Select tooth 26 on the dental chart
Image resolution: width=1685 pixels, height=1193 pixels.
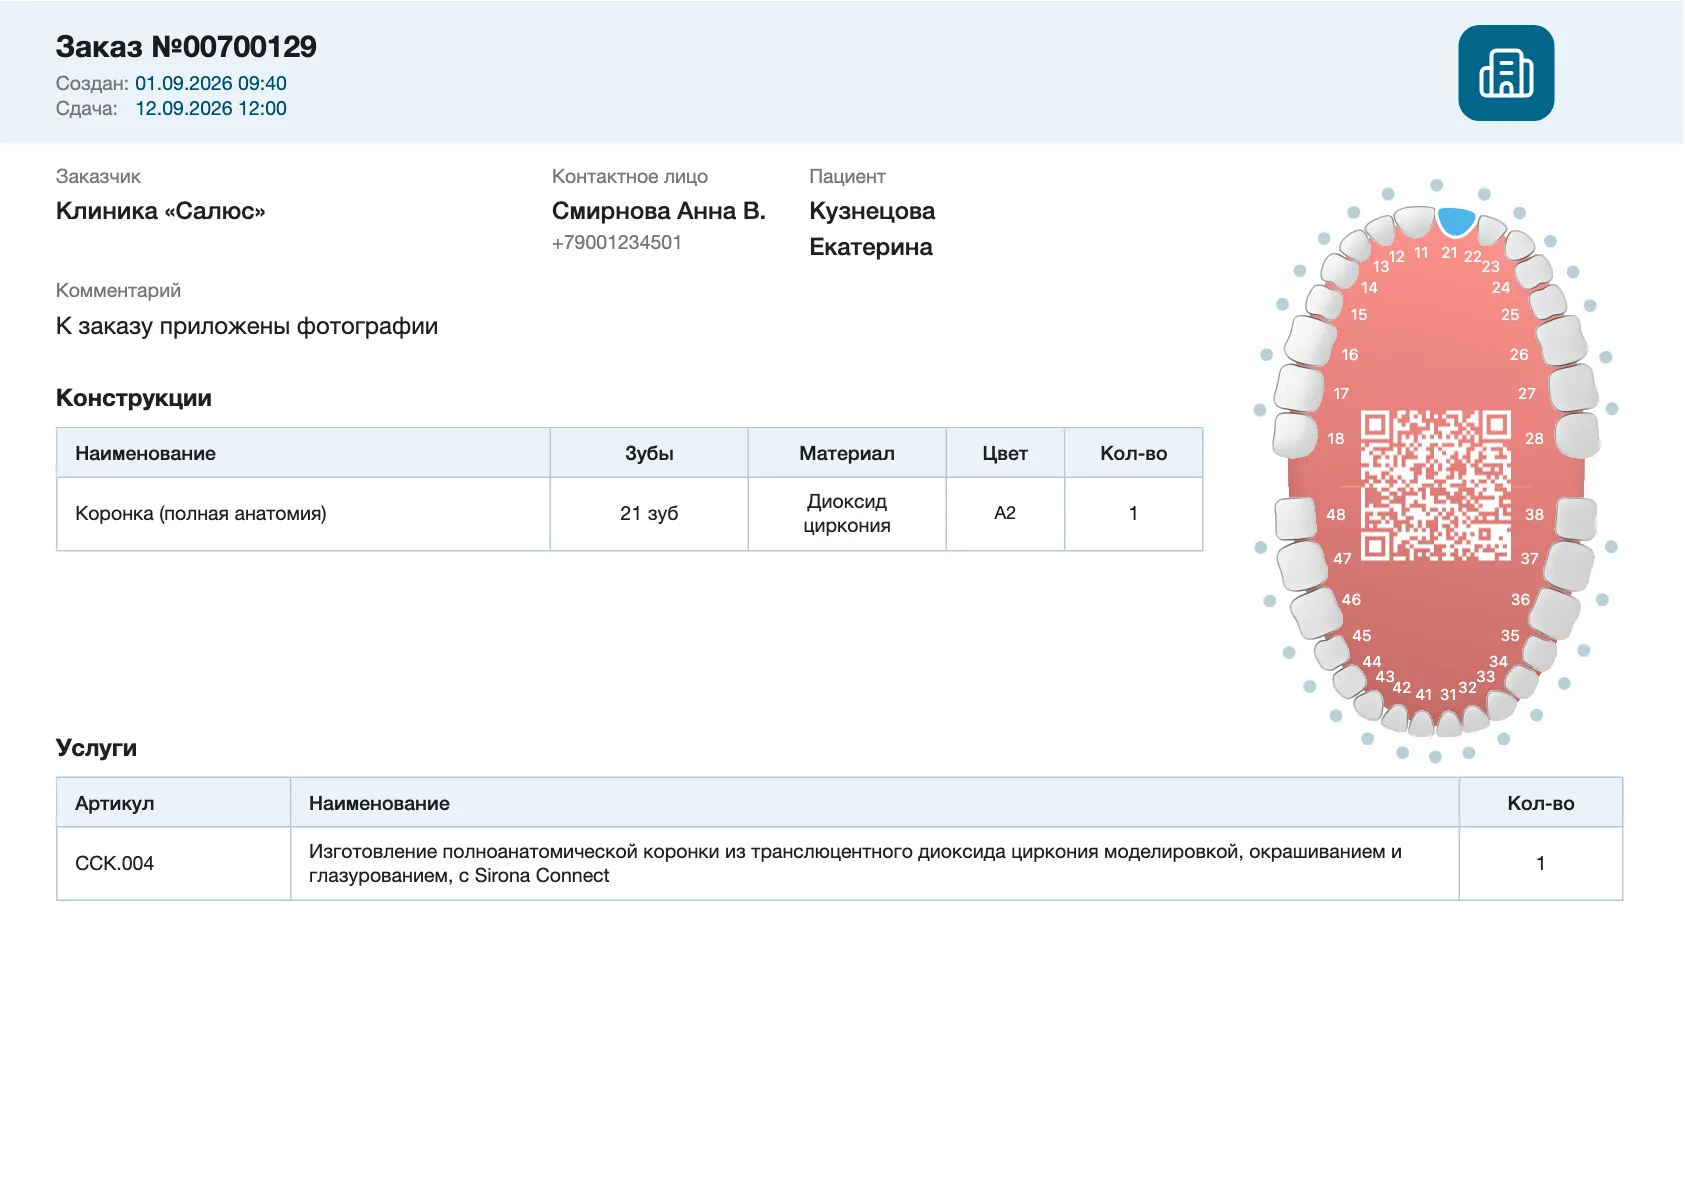pos(1561,340)
